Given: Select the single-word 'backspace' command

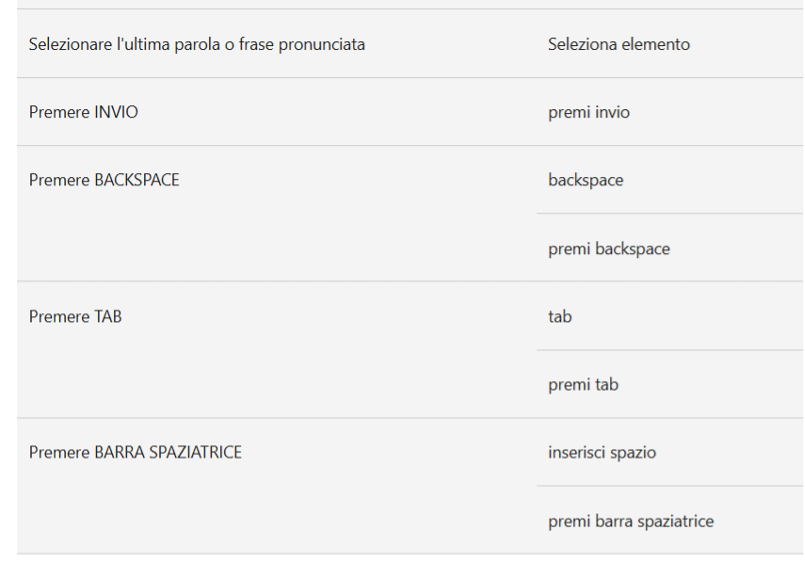Looking at the screenshot, I should [x=585, y=181].
